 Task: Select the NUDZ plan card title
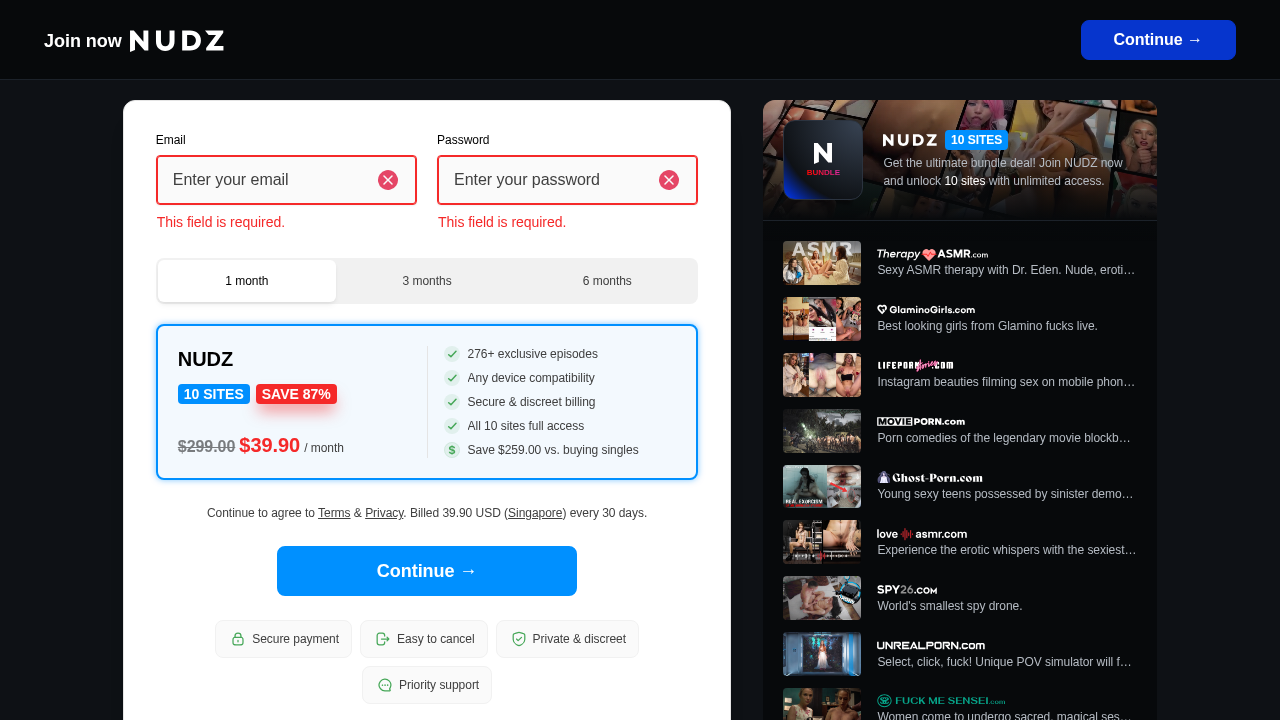tap(205, 359)
